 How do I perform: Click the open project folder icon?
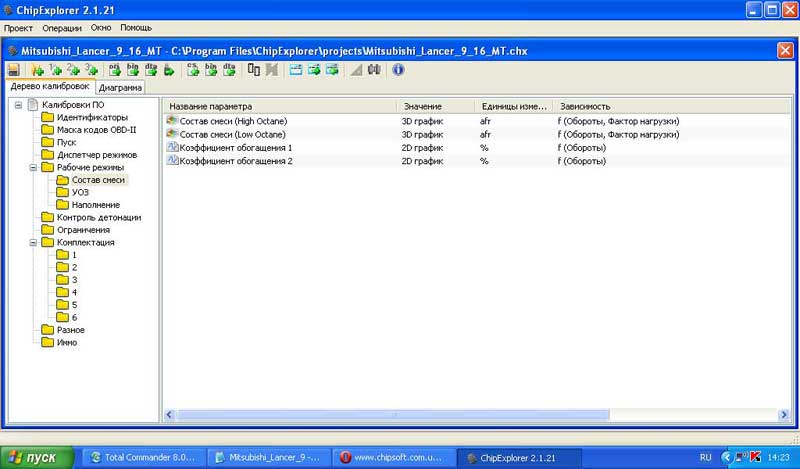coord(37,70)
